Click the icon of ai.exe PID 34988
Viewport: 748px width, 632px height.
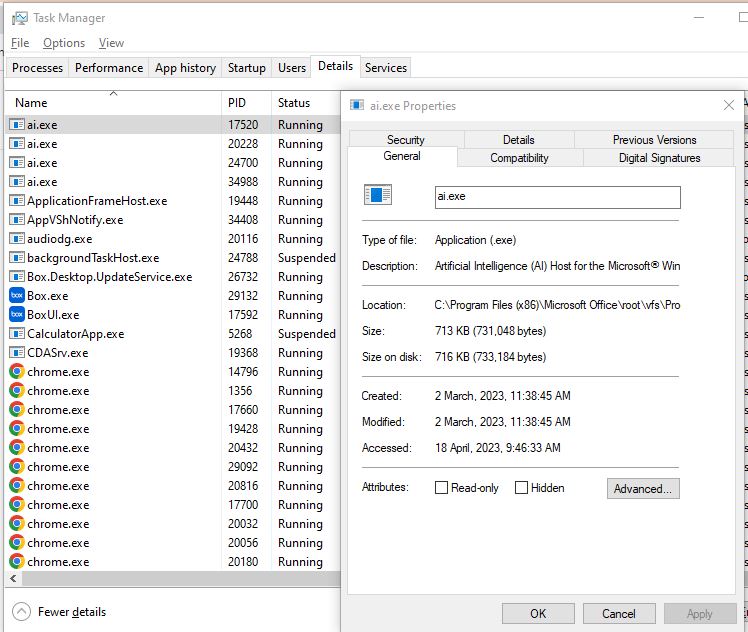[x=17, y=182]
